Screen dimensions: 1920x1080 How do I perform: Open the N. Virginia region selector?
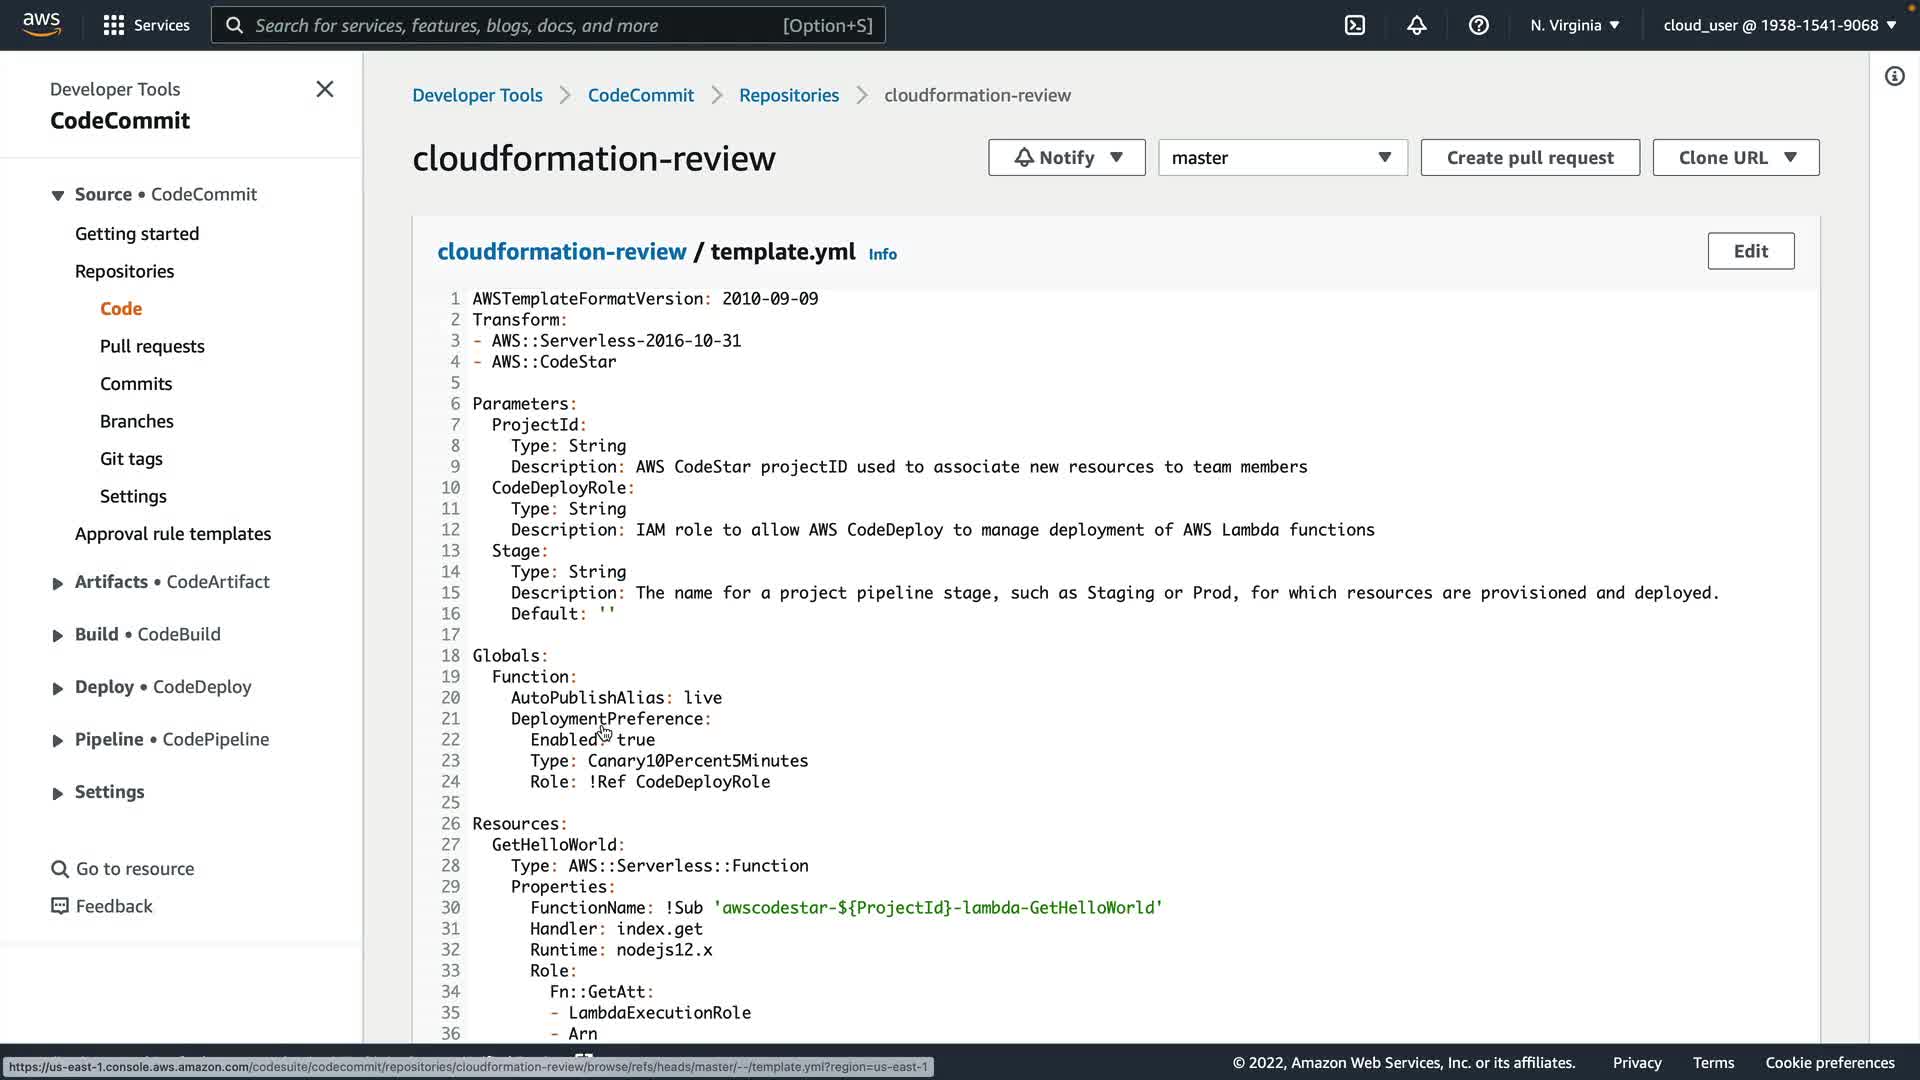pos(1574,25)
